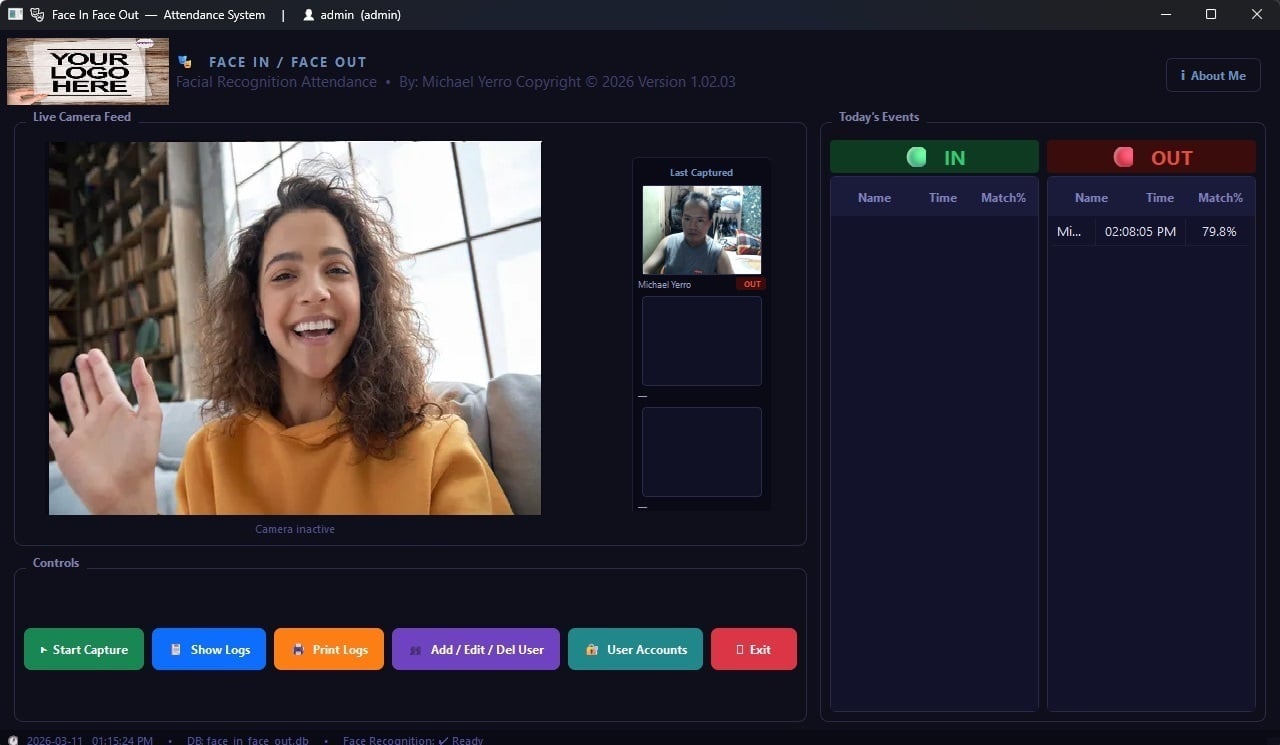Screen dimensions: 1280x745
Task: Click the Print Logs button
Action: pos(329,649)
